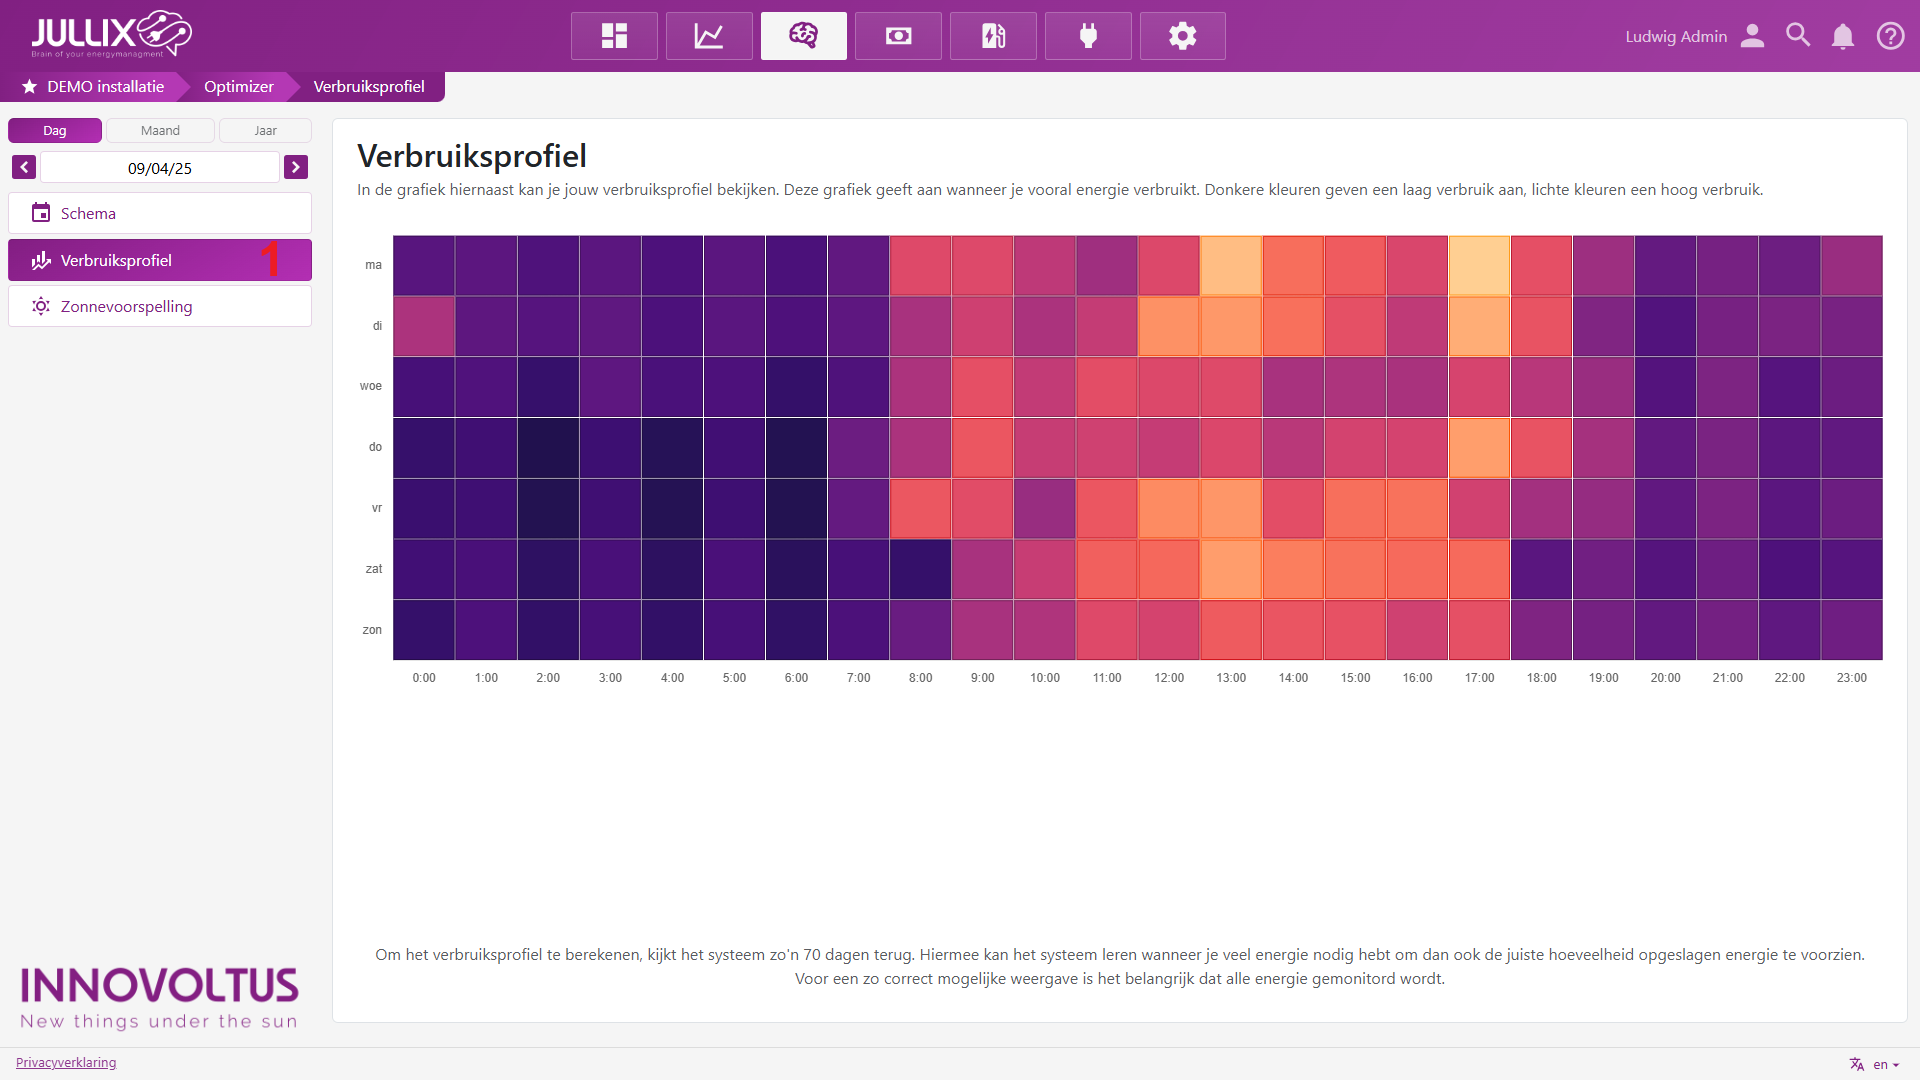The width and height of the screenshot is (1920, 1080).
Task: Go to next date with right arrow
Action: pos(296,167)
